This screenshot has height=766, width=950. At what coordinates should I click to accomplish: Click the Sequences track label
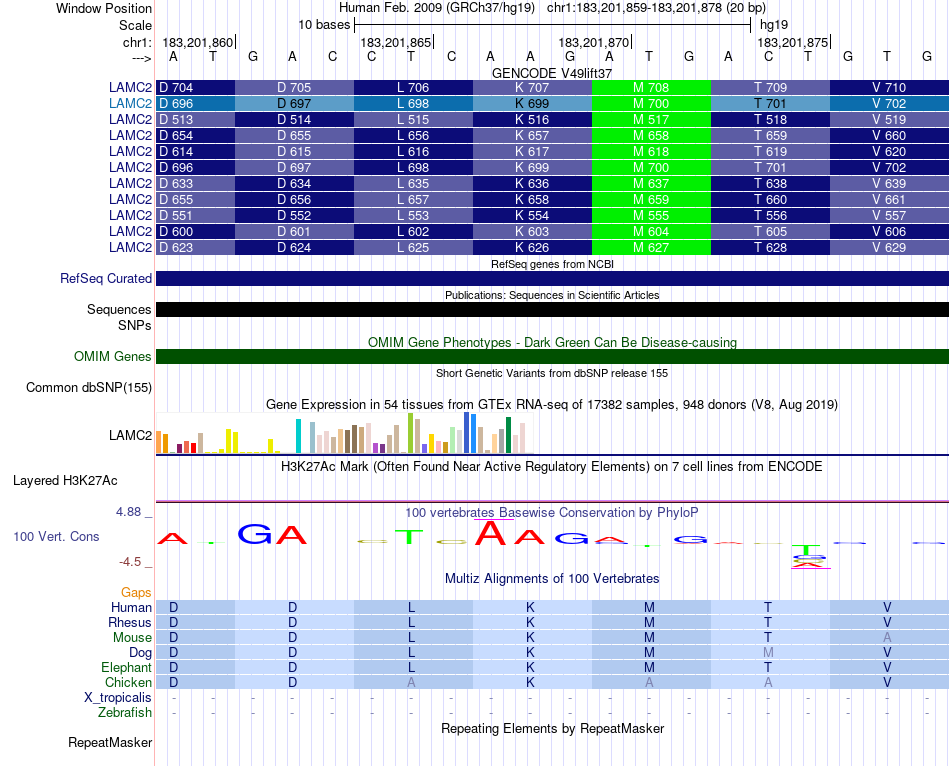click(119, 310)
